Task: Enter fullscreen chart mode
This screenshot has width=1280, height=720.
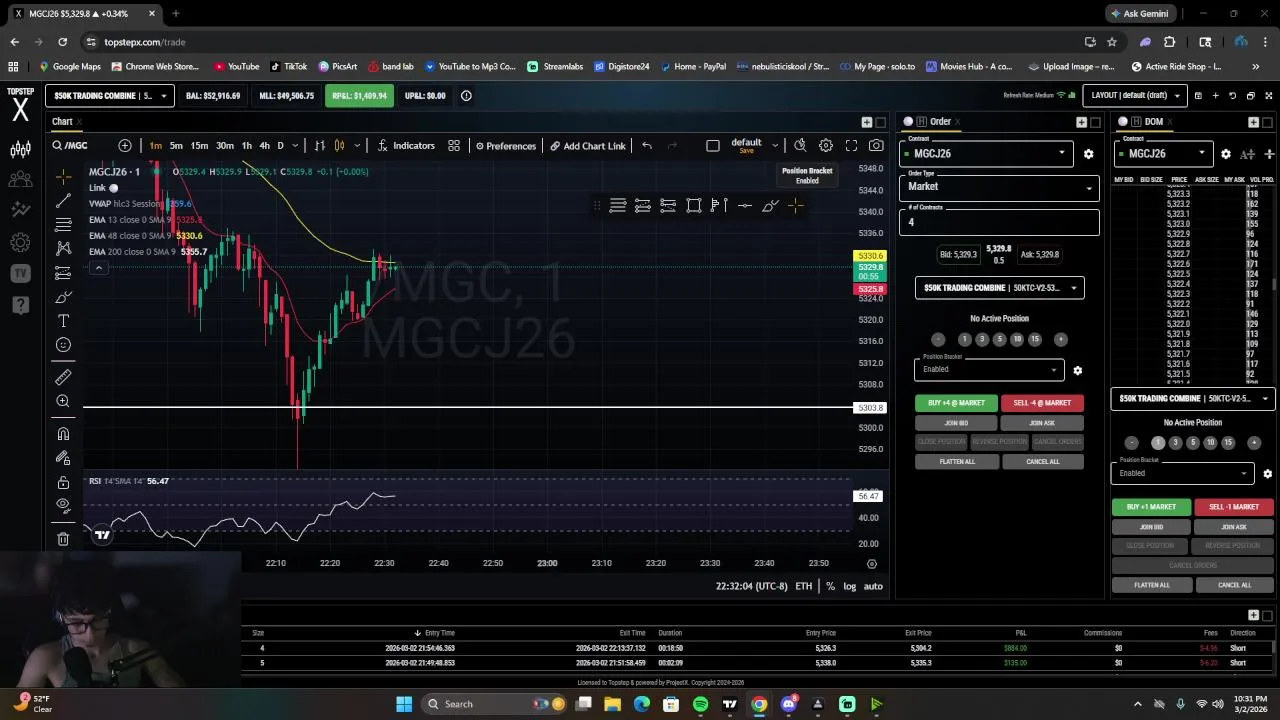Action: coord(851,146)
